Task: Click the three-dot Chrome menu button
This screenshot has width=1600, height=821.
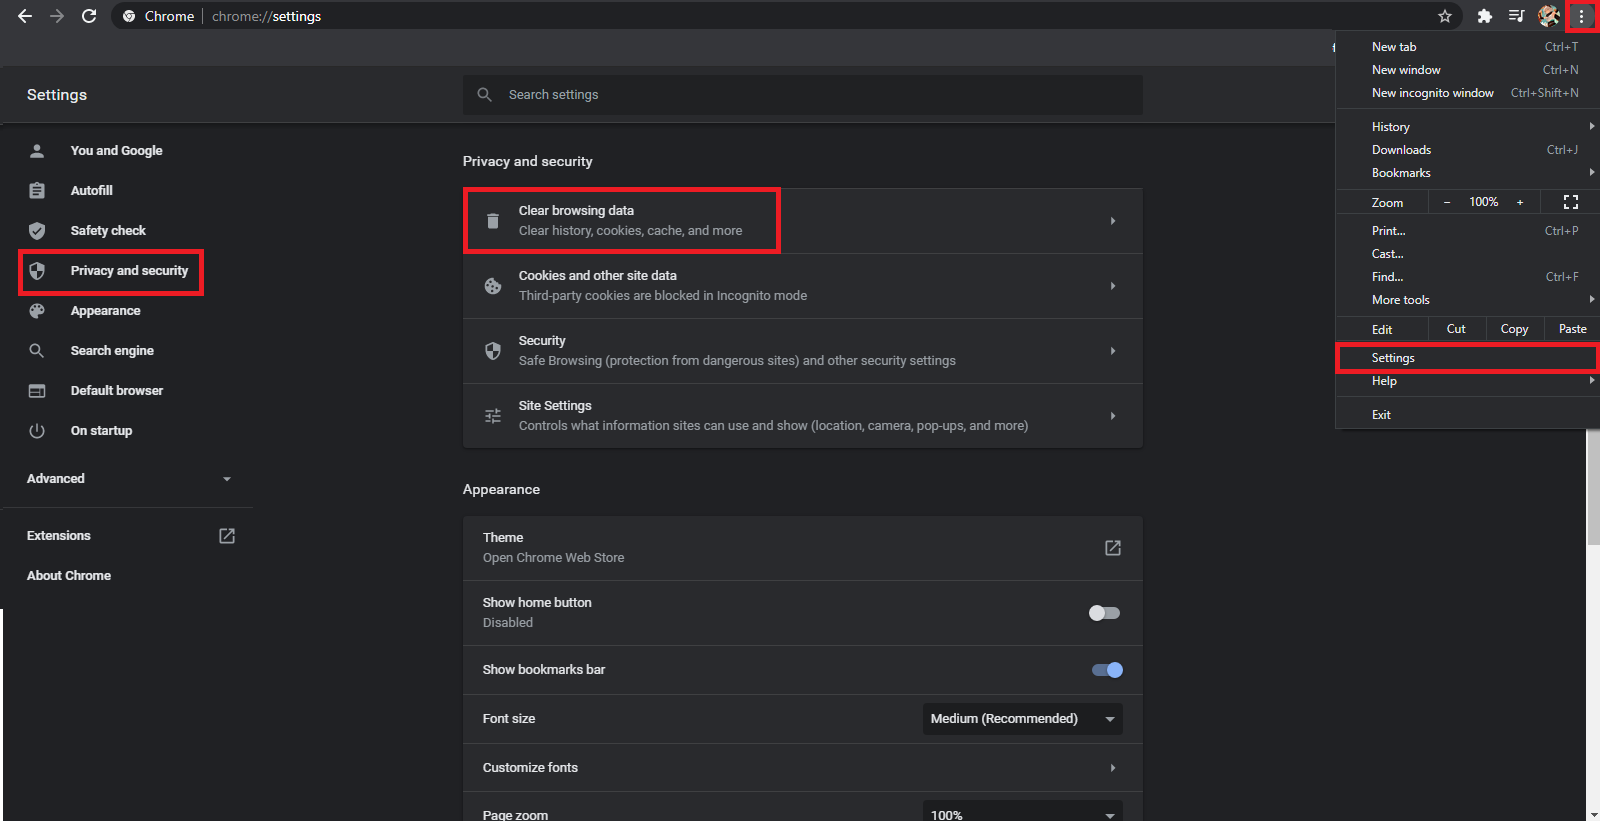Action: [x=1581, y=16]
